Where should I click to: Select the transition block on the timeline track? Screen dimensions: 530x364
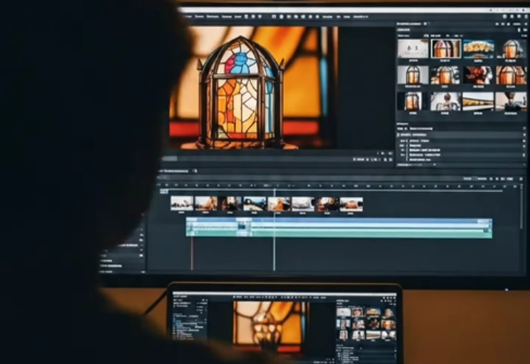[244, 227]
